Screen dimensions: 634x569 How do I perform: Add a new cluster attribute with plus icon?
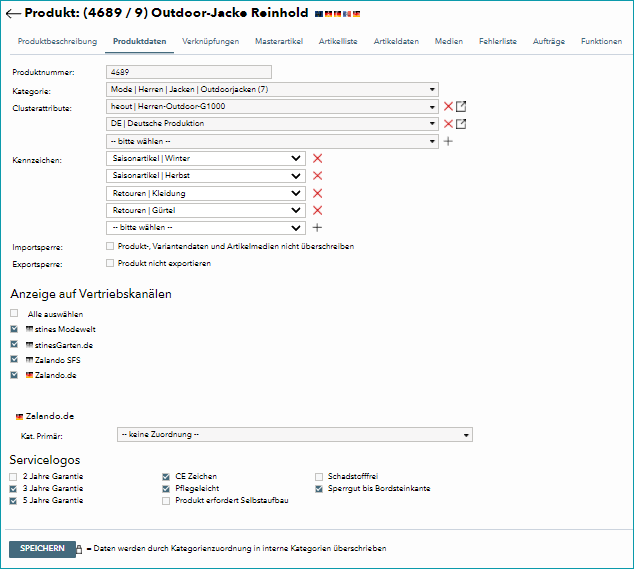click(448, 141)
